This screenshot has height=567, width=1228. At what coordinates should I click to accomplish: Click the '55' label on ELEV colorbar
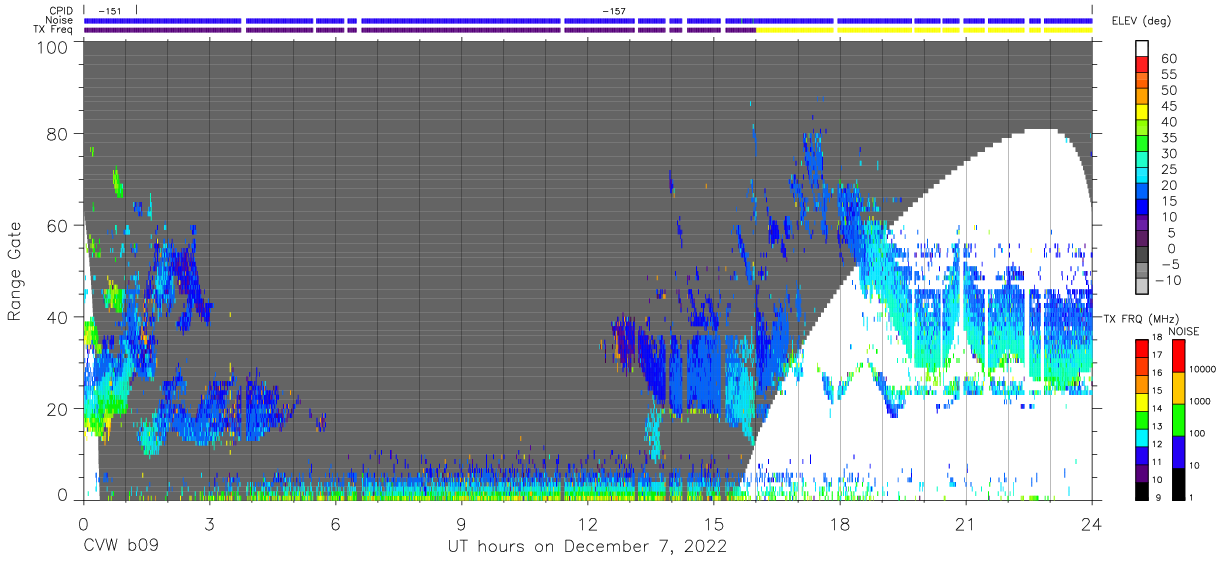tap(1168, 75)
